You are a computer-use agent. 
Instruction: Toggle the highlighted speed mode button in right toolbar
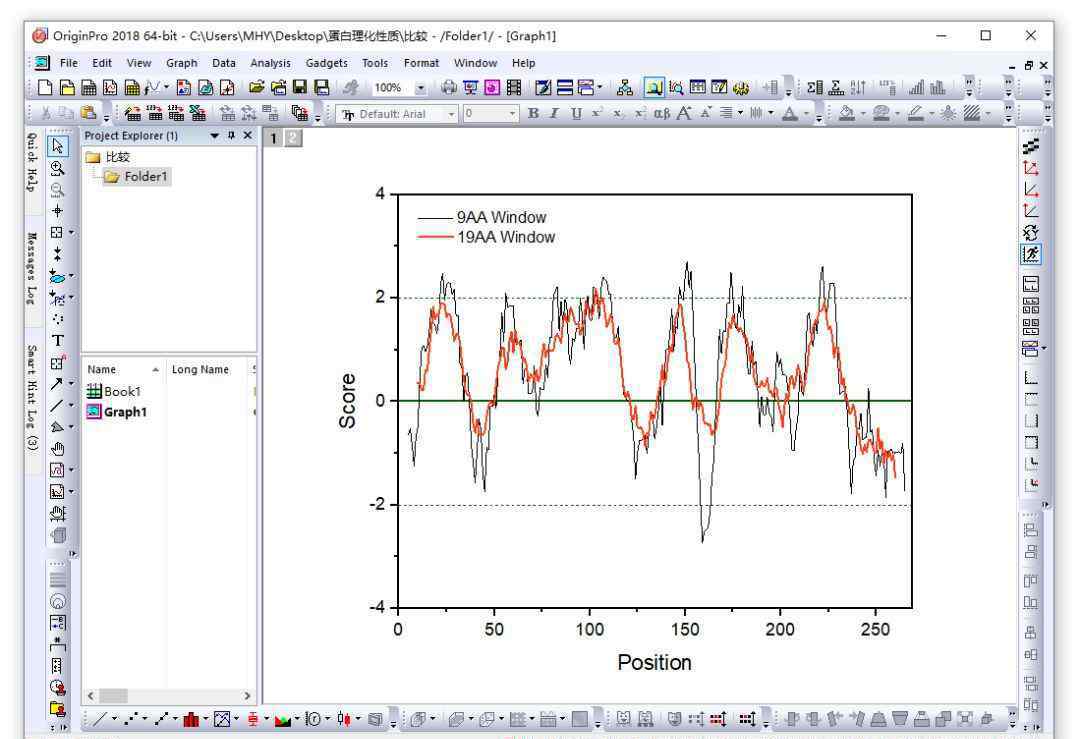click(x=1030, y=254)
